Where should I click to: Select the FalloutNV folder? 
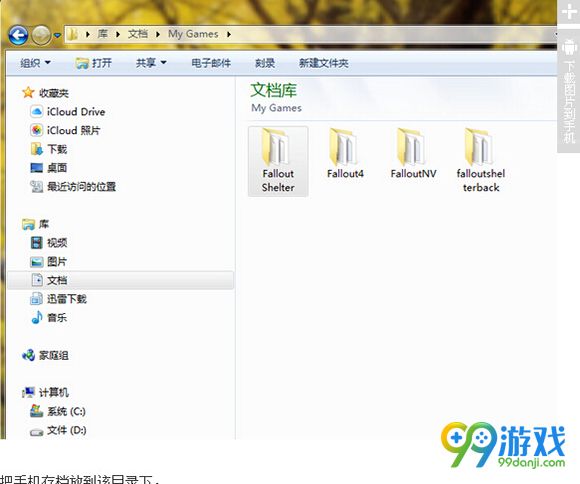pyautogui.click(x=413, y=154)
